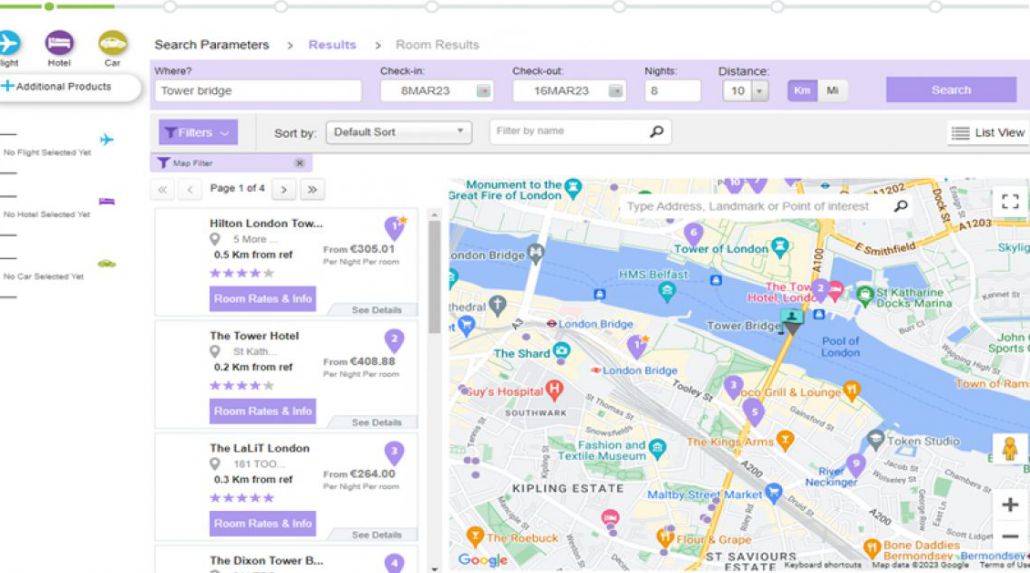Open the check-out calendar picker

point(617,91)
